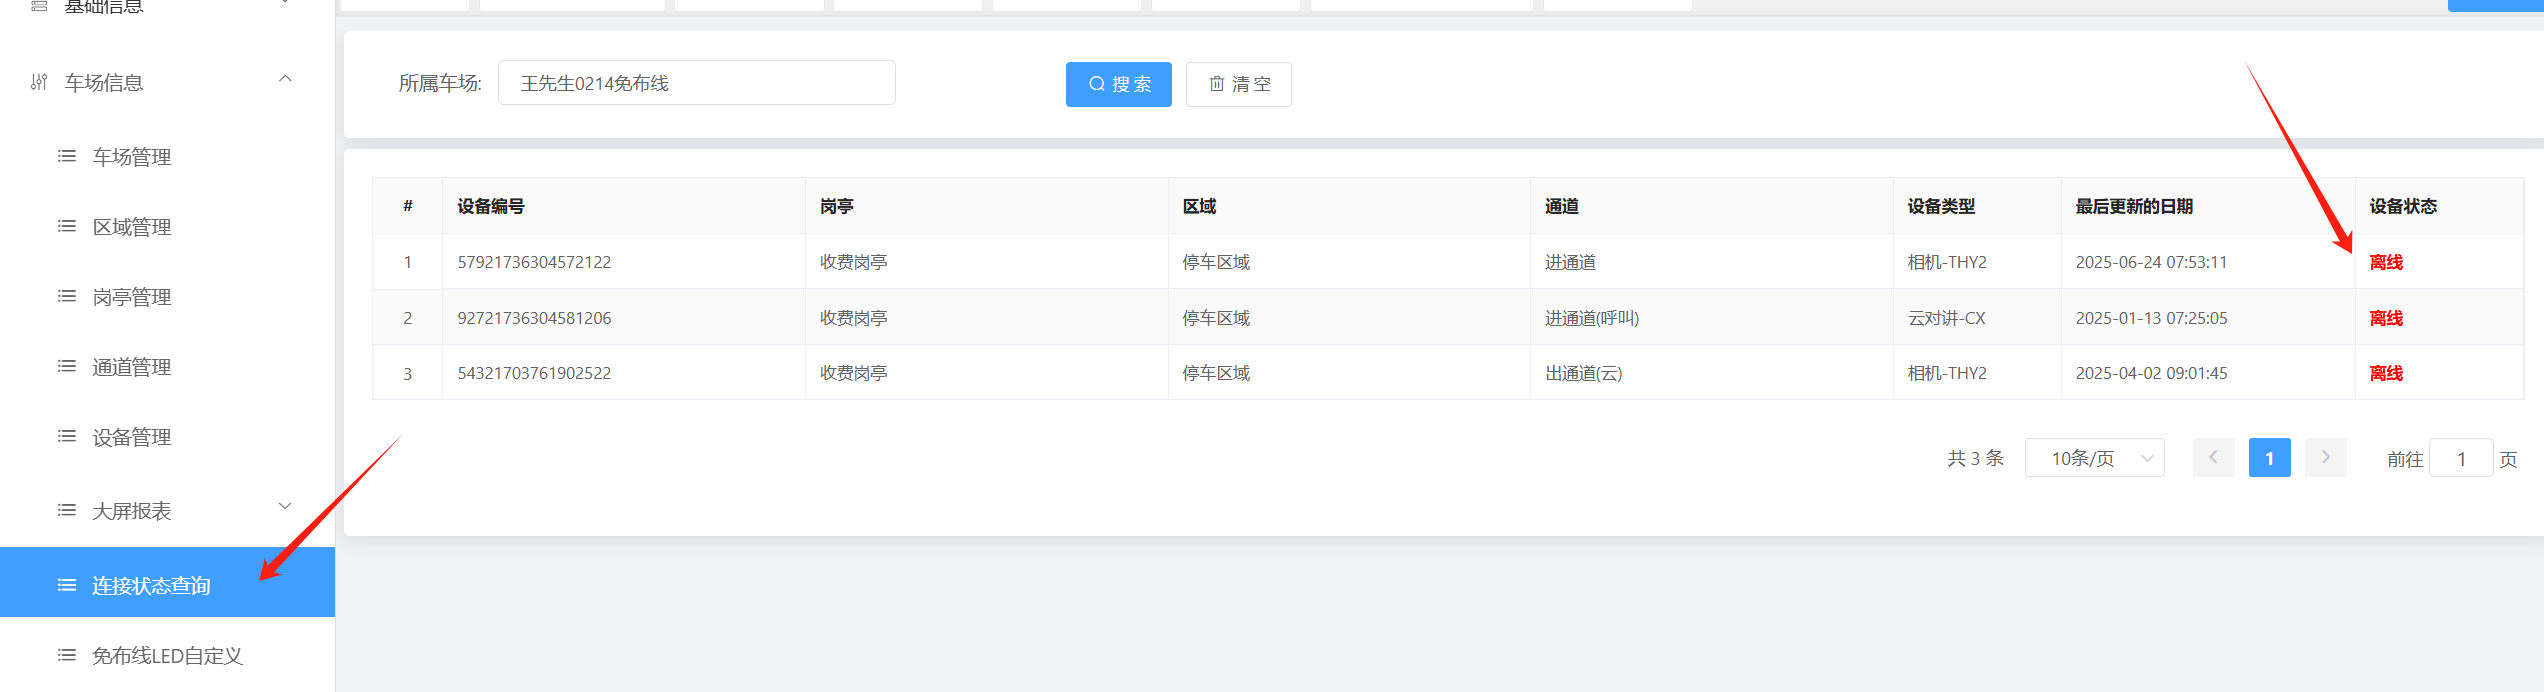The width and height of the screenshot is (2544, 692).
Task: Click the list icon beside 连接状态查询
Action: coord(67,585)
